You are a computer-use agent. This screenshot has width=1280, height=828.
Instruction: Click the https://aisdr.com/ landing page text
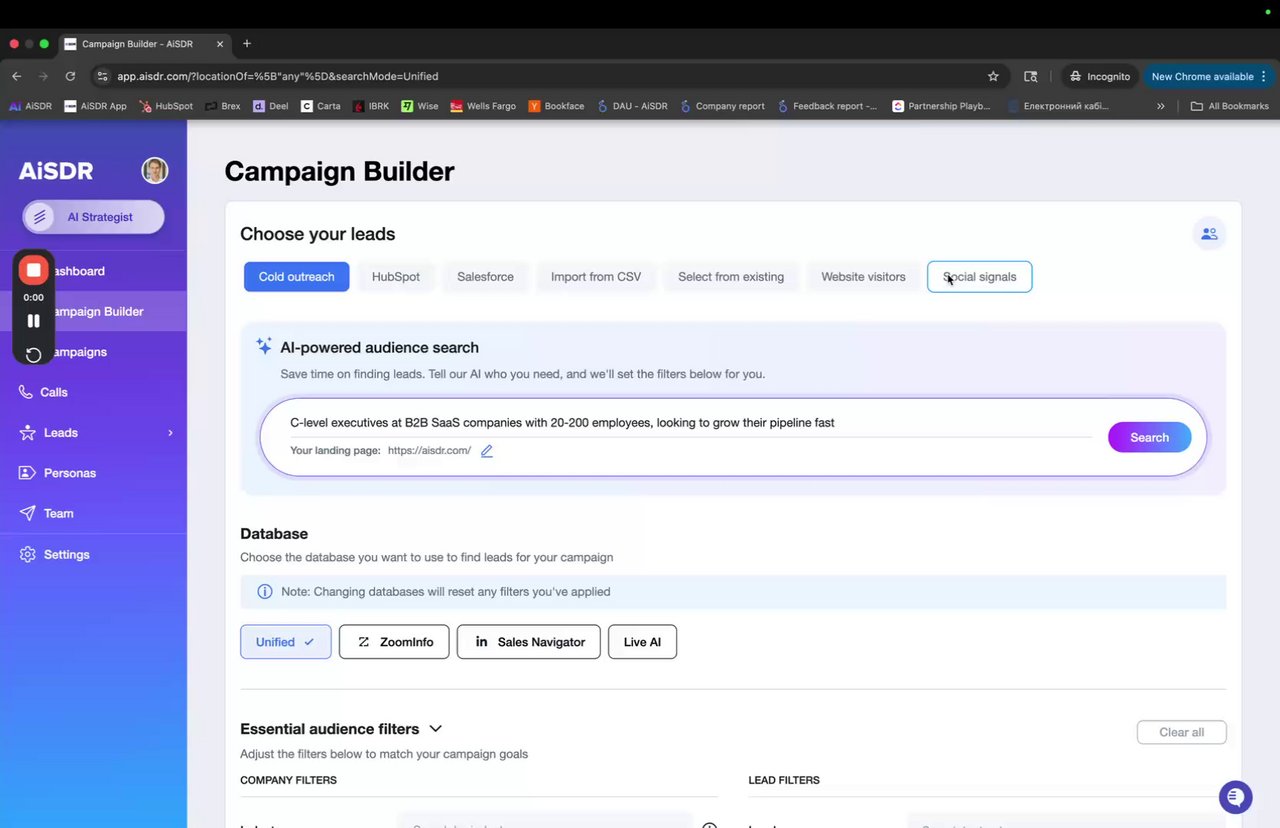point(429,451)
